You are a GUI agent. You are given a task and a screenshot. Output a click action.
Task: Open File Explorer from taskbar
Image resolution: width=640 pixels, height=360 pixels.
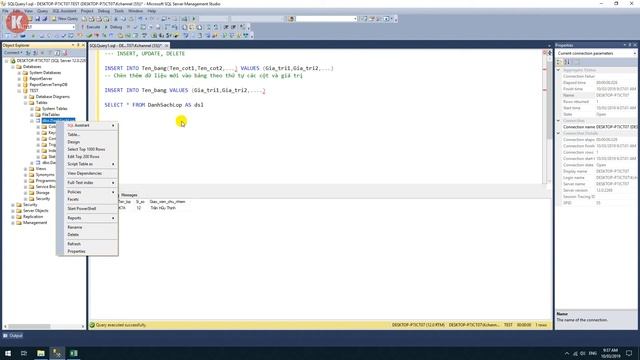[41, 353]
